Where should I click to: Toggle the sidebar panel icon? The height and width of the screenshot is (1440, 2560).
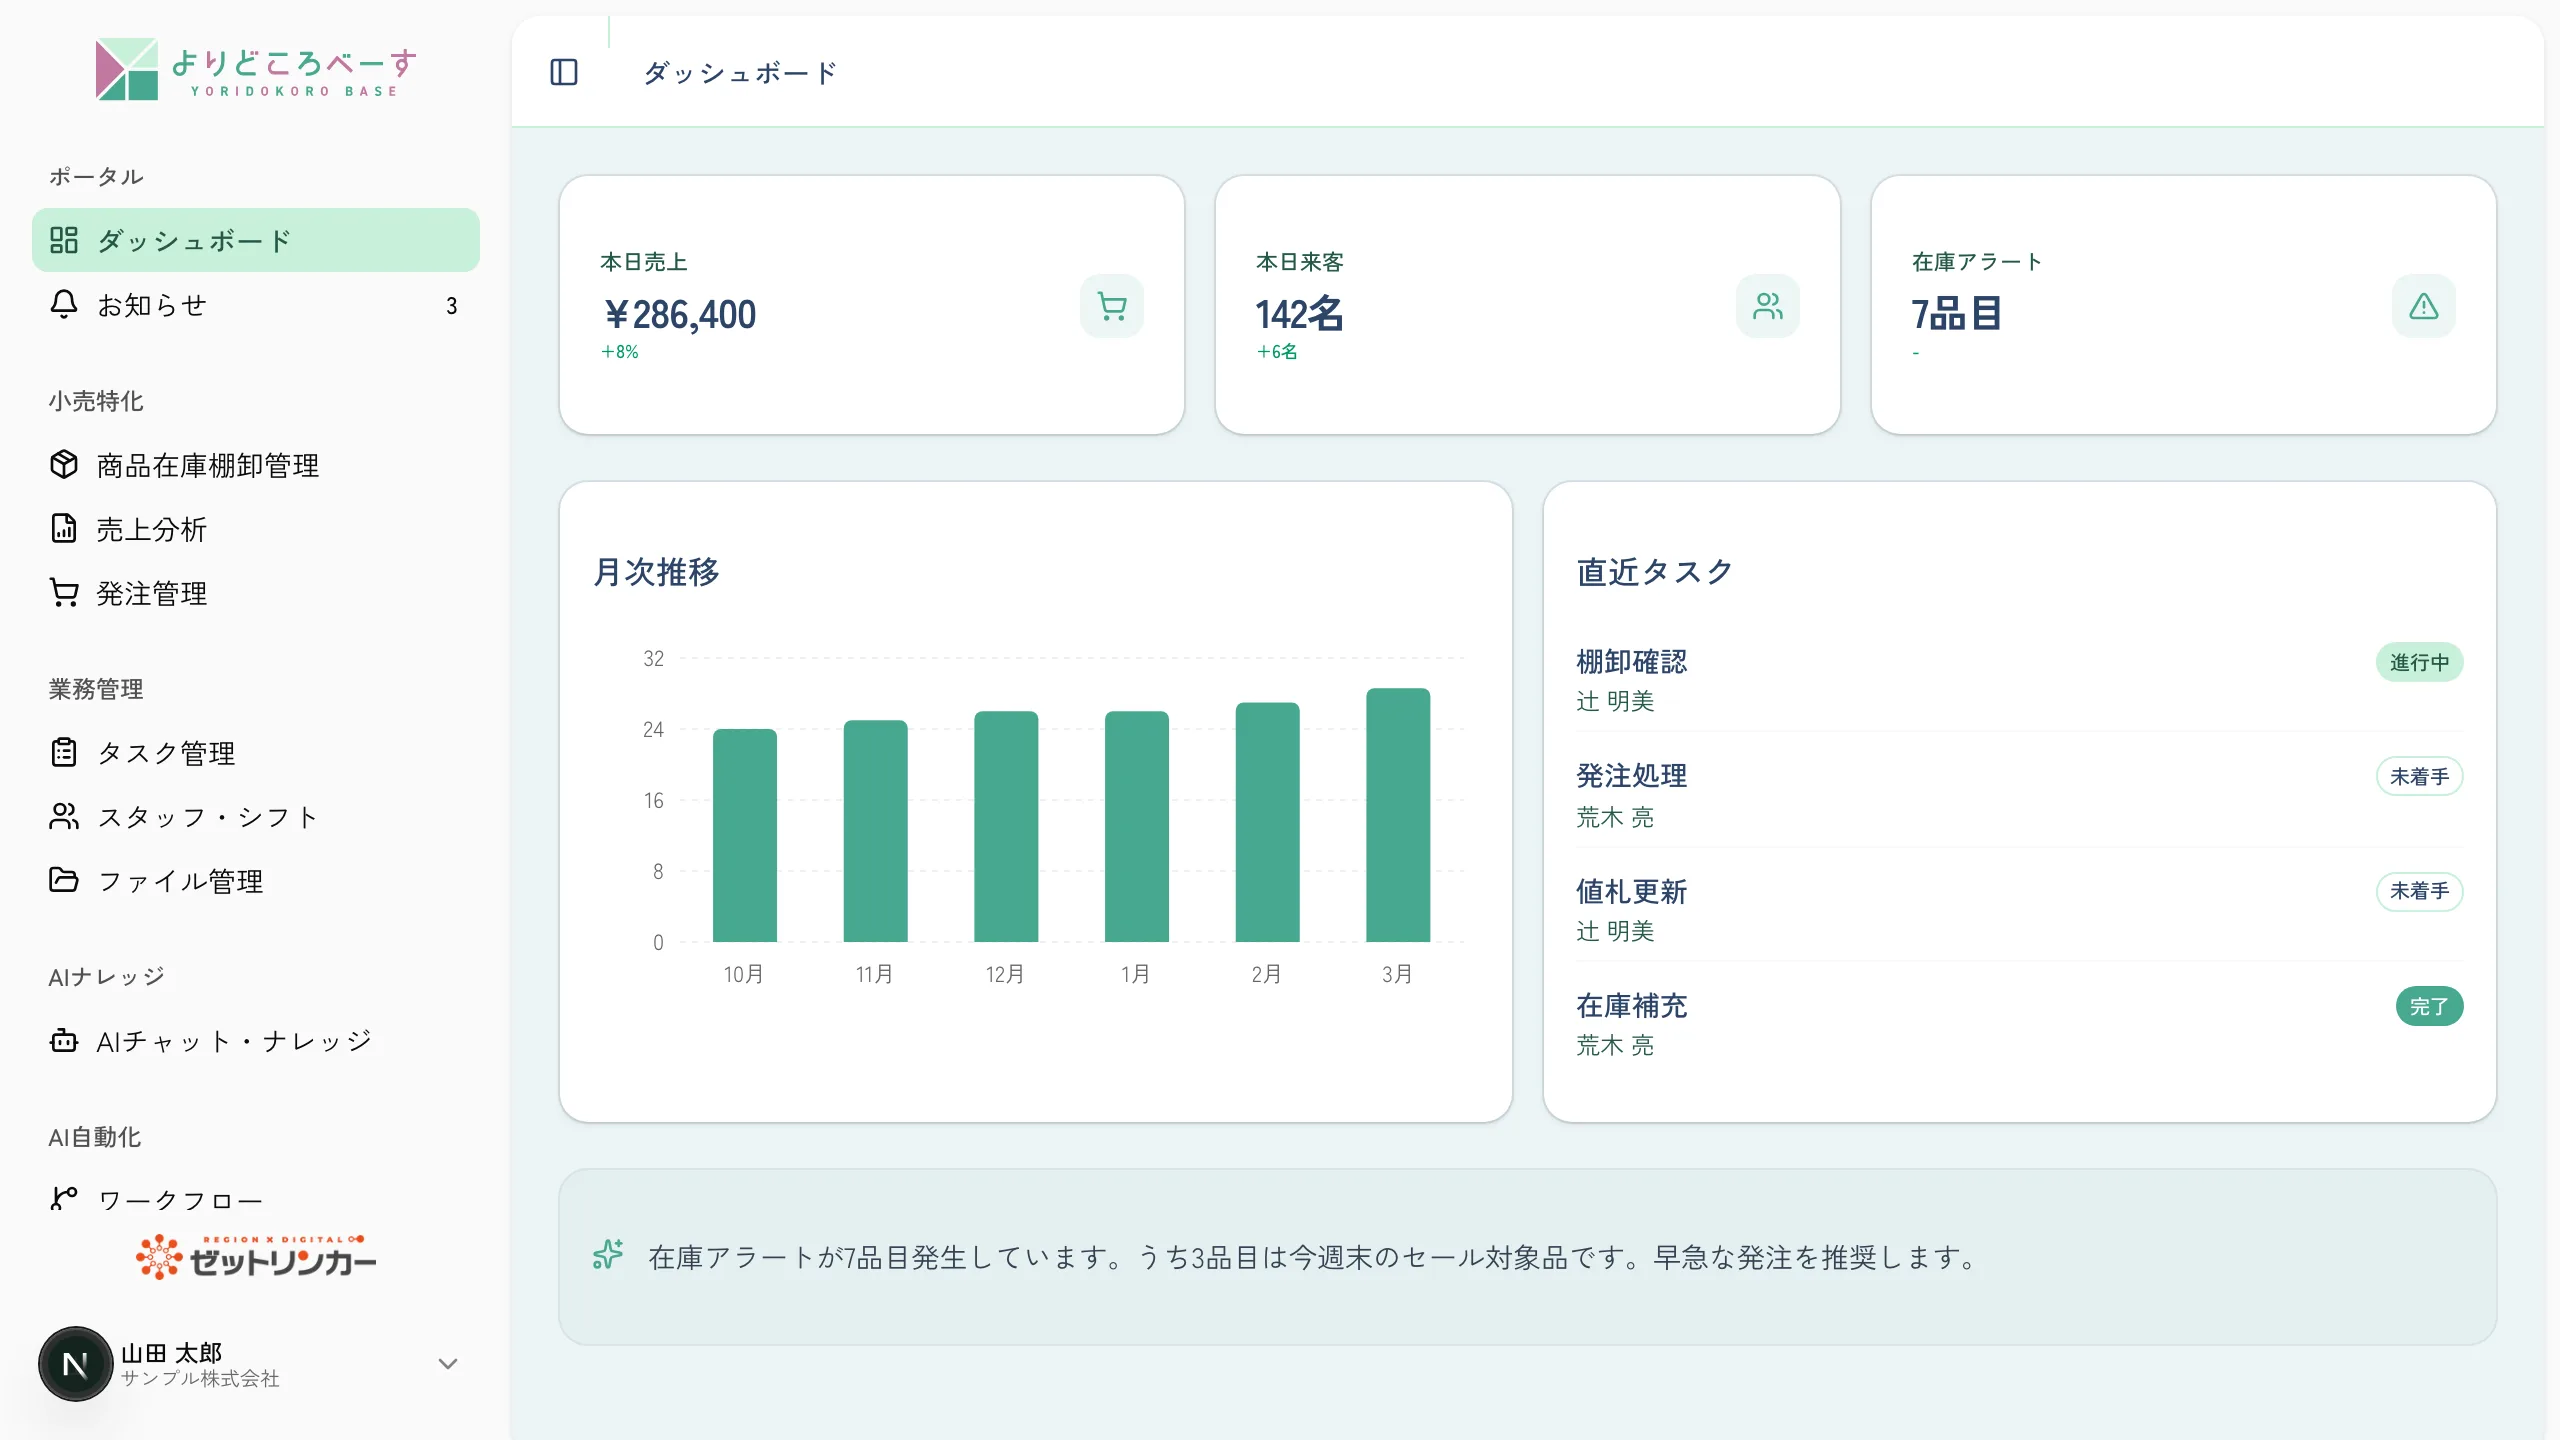tap(564, 72)
